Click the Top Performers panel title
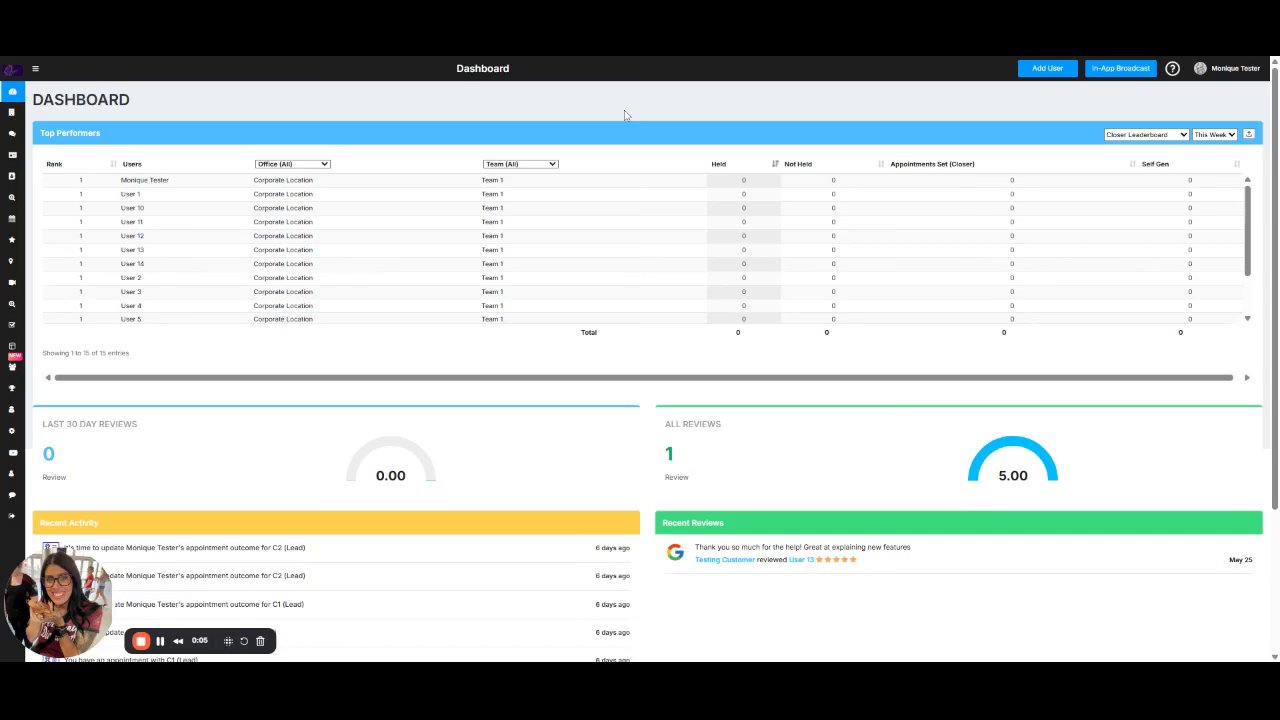The width and height of the screenshot is (1280, 720). 70,133
